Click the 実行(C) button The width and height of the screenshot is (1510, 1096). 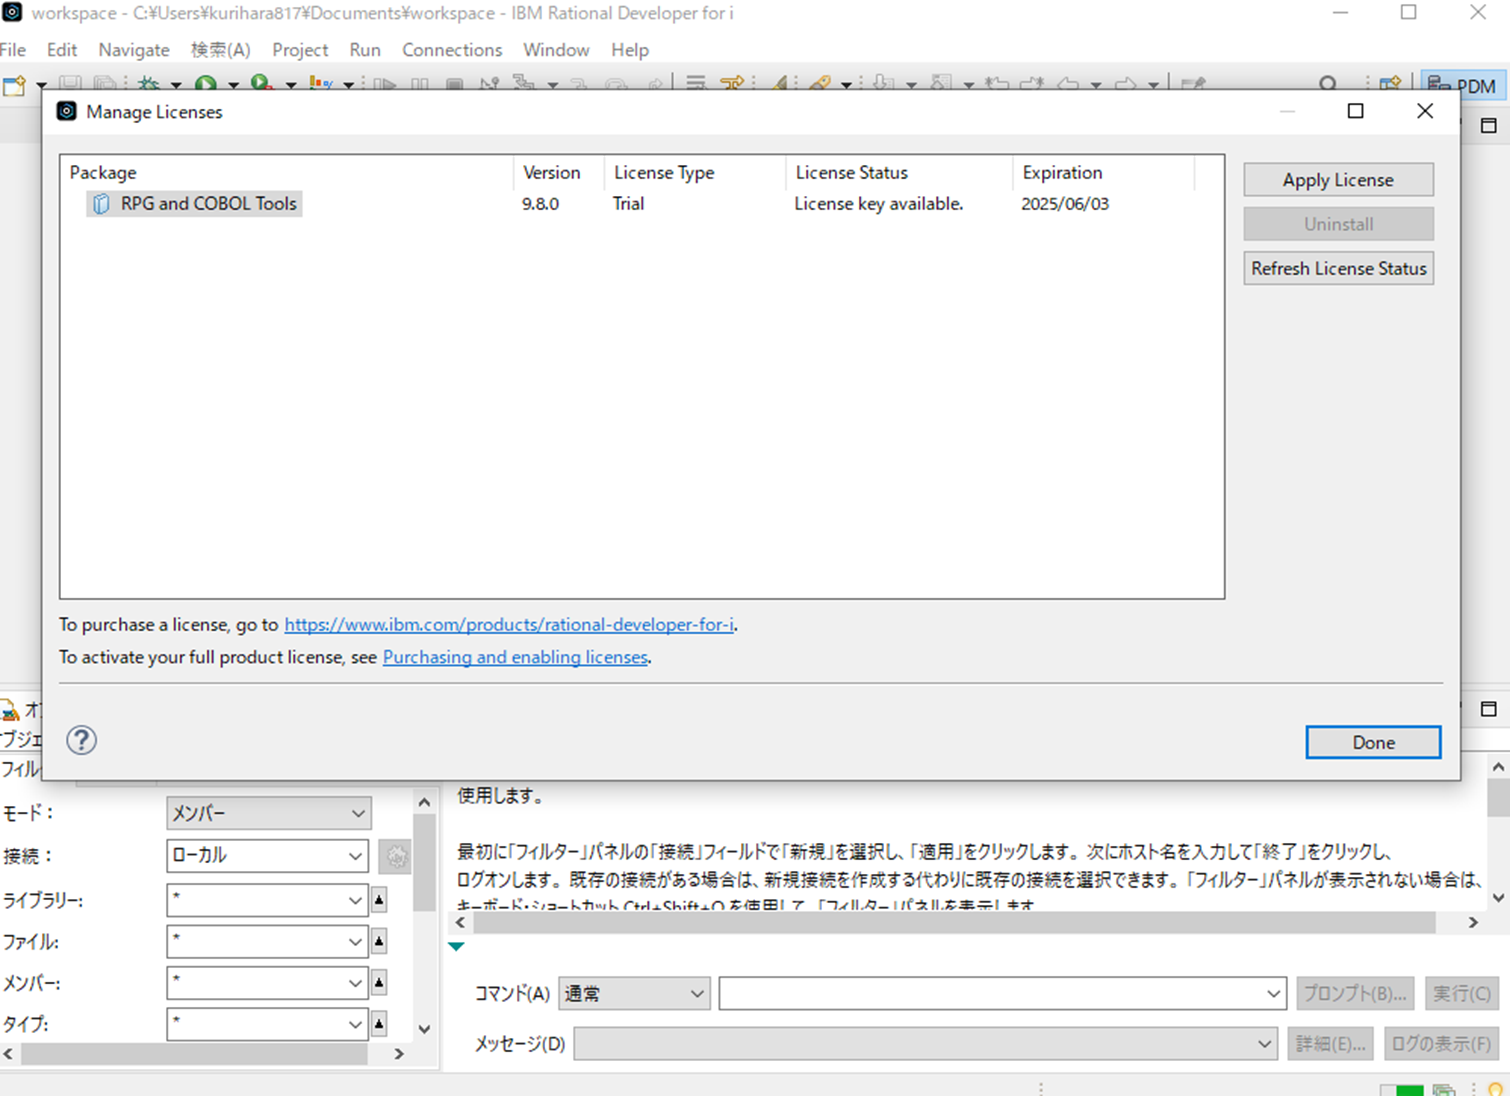[1461, 993]
